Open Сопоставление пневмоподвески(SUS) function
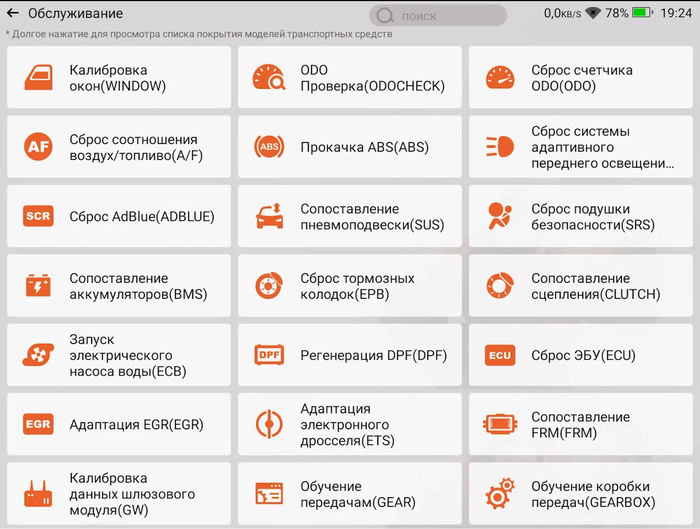This screenshot has width=700, height=529. pyautogui.click(x=349, y=217)
